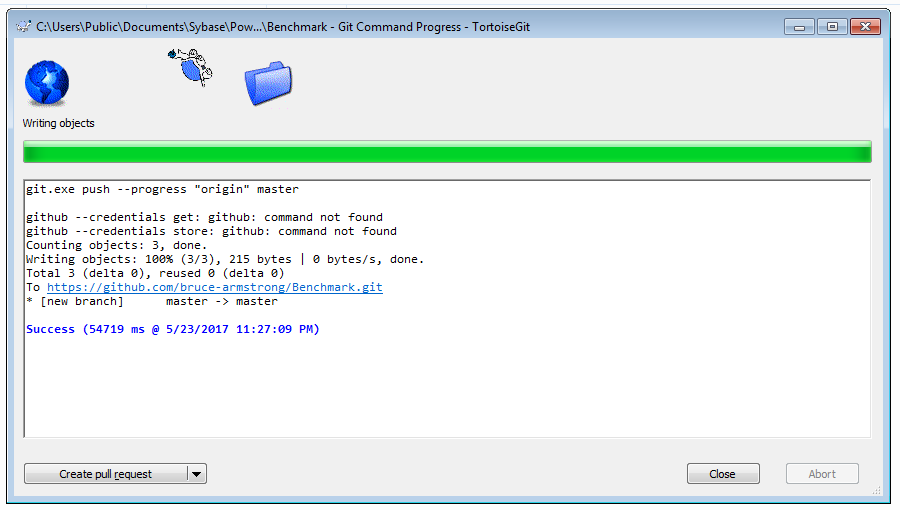Viewport: 900px width, 510px height.
Task: Click the '[new branch] master -> master' line
Action: [x=152, y=301]
